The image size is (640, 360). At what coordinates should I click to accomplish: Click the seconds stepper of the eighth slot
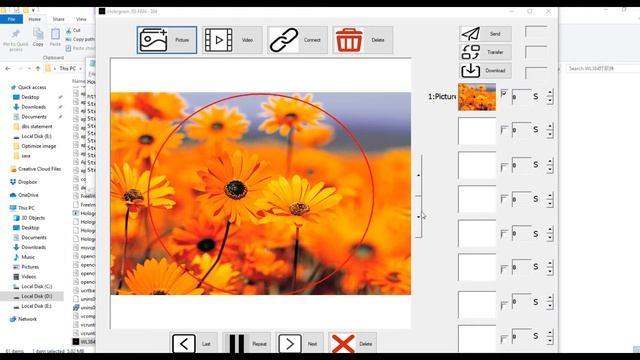(x=550, y=336)
